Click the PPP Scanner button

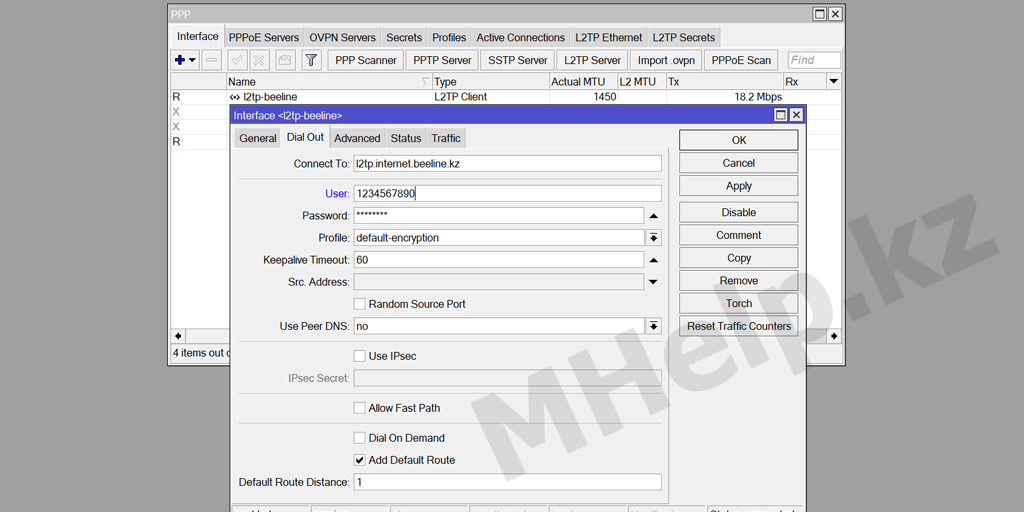[x=366, y=60]
